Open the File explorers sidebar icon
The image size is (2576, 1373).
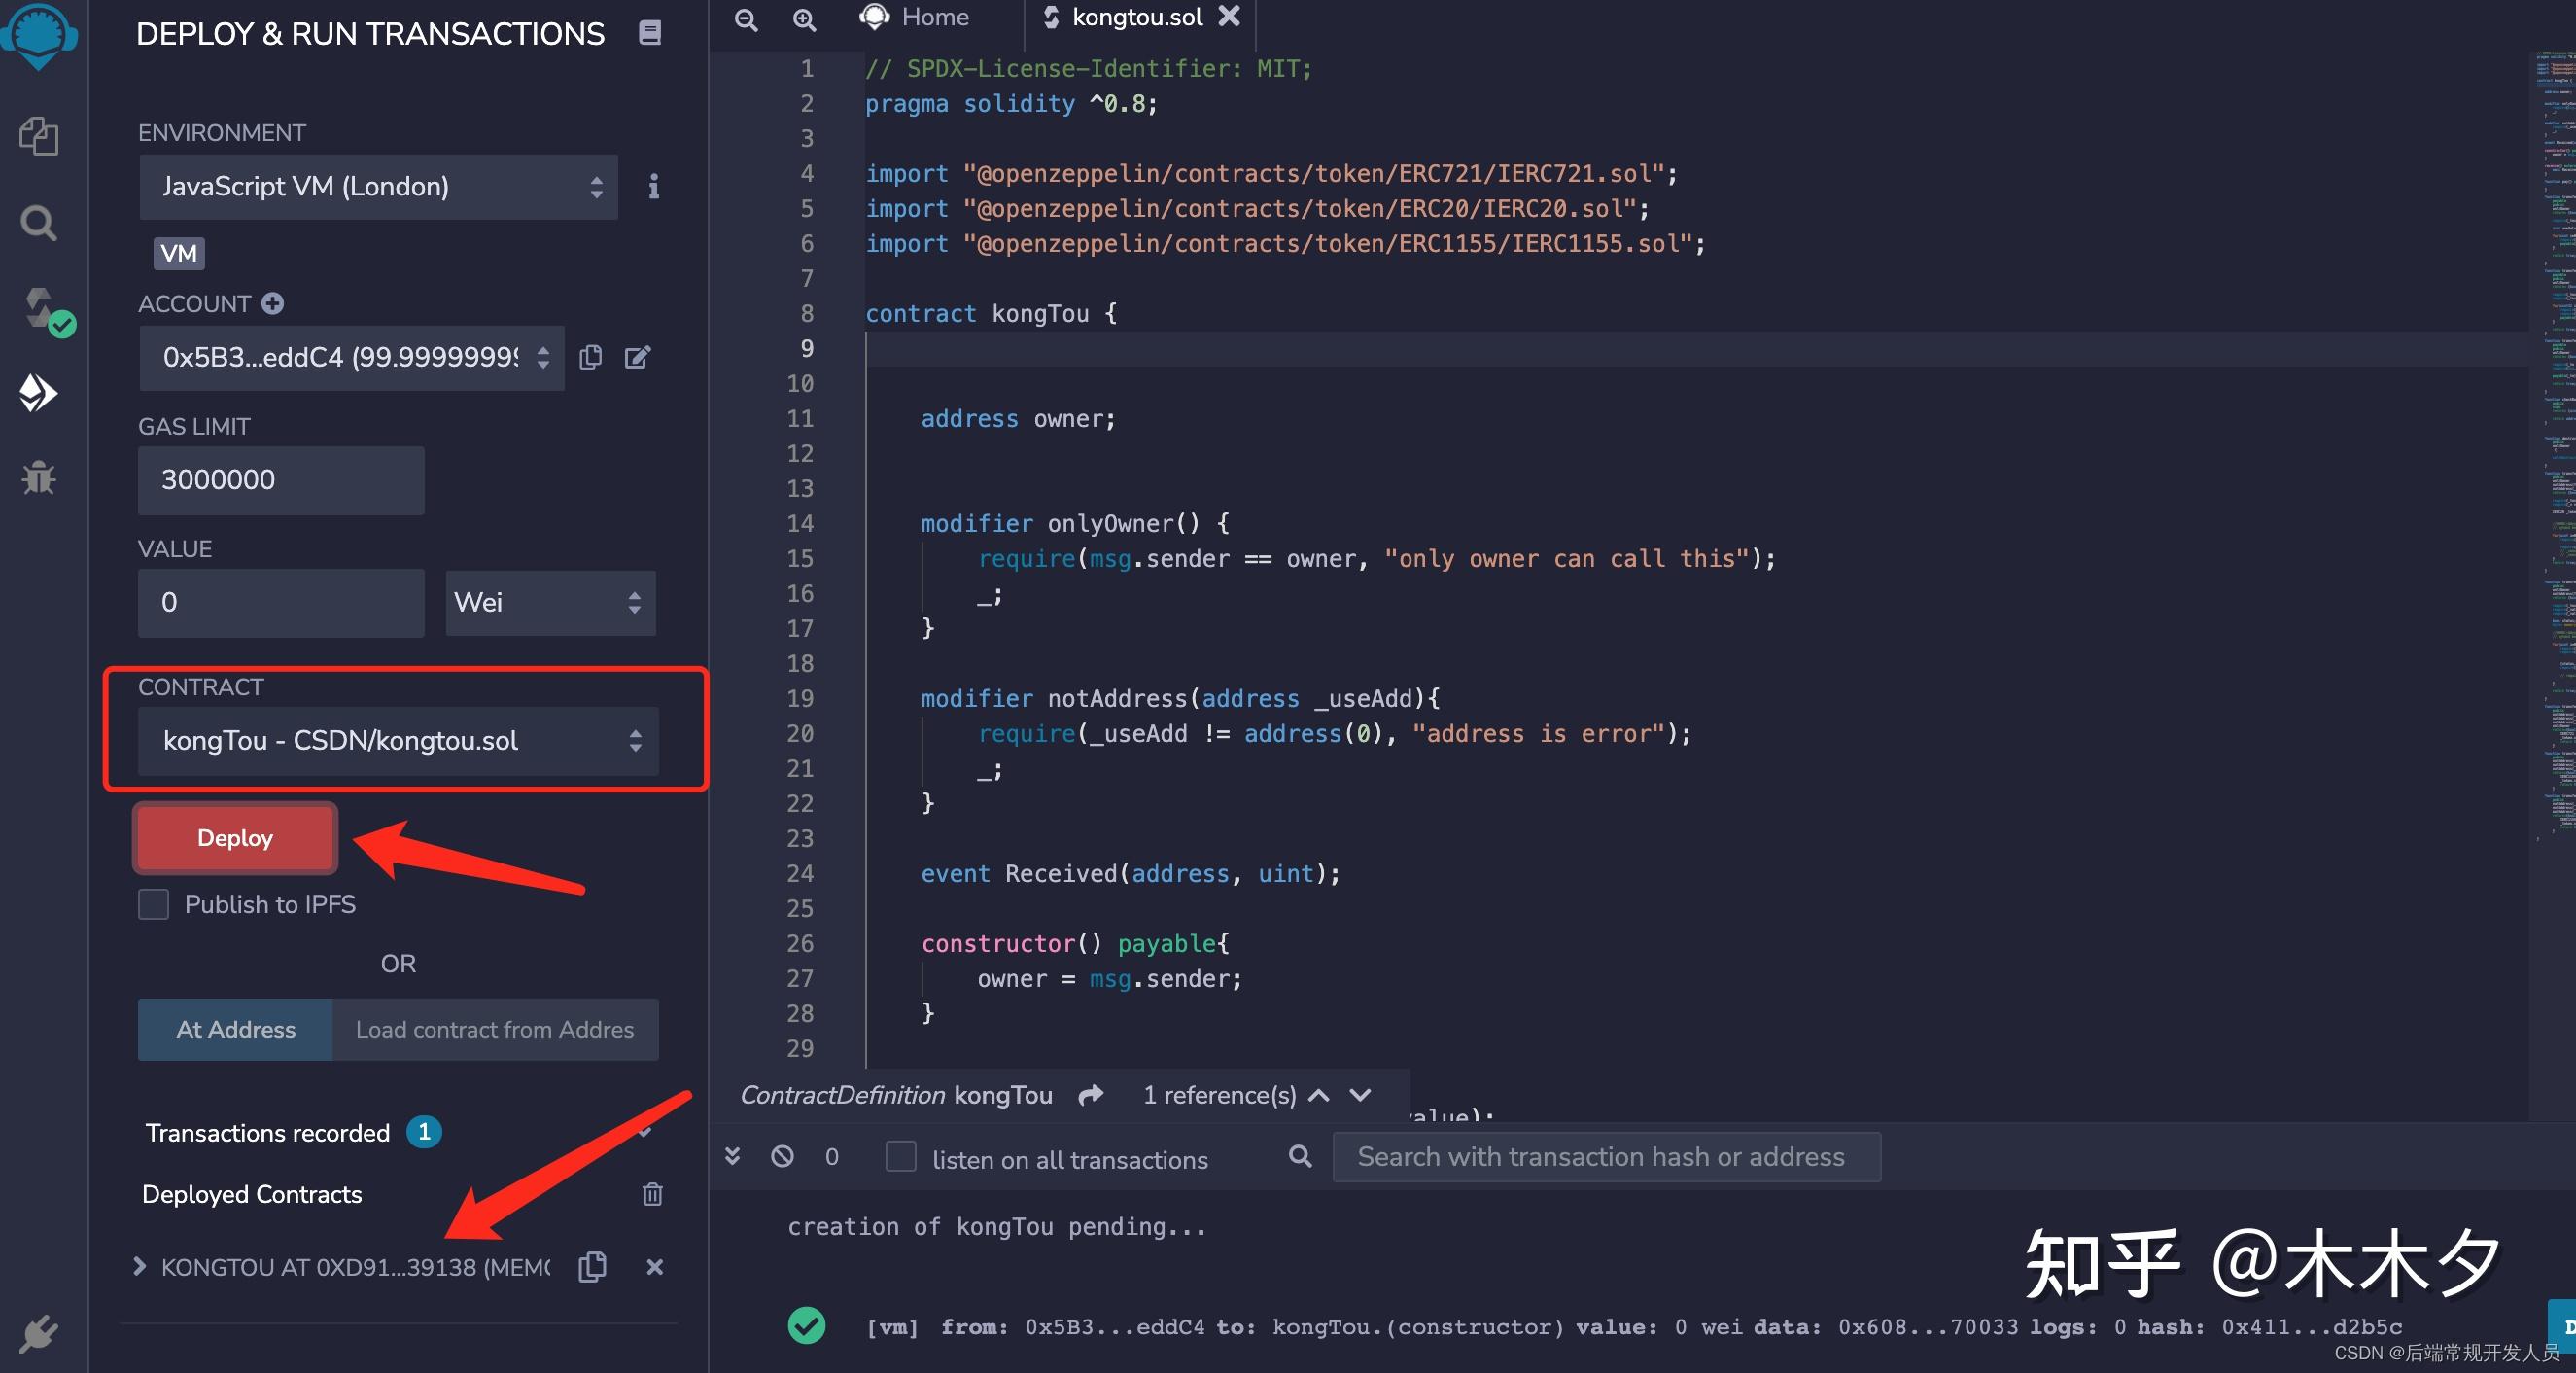tap(39, 136)
